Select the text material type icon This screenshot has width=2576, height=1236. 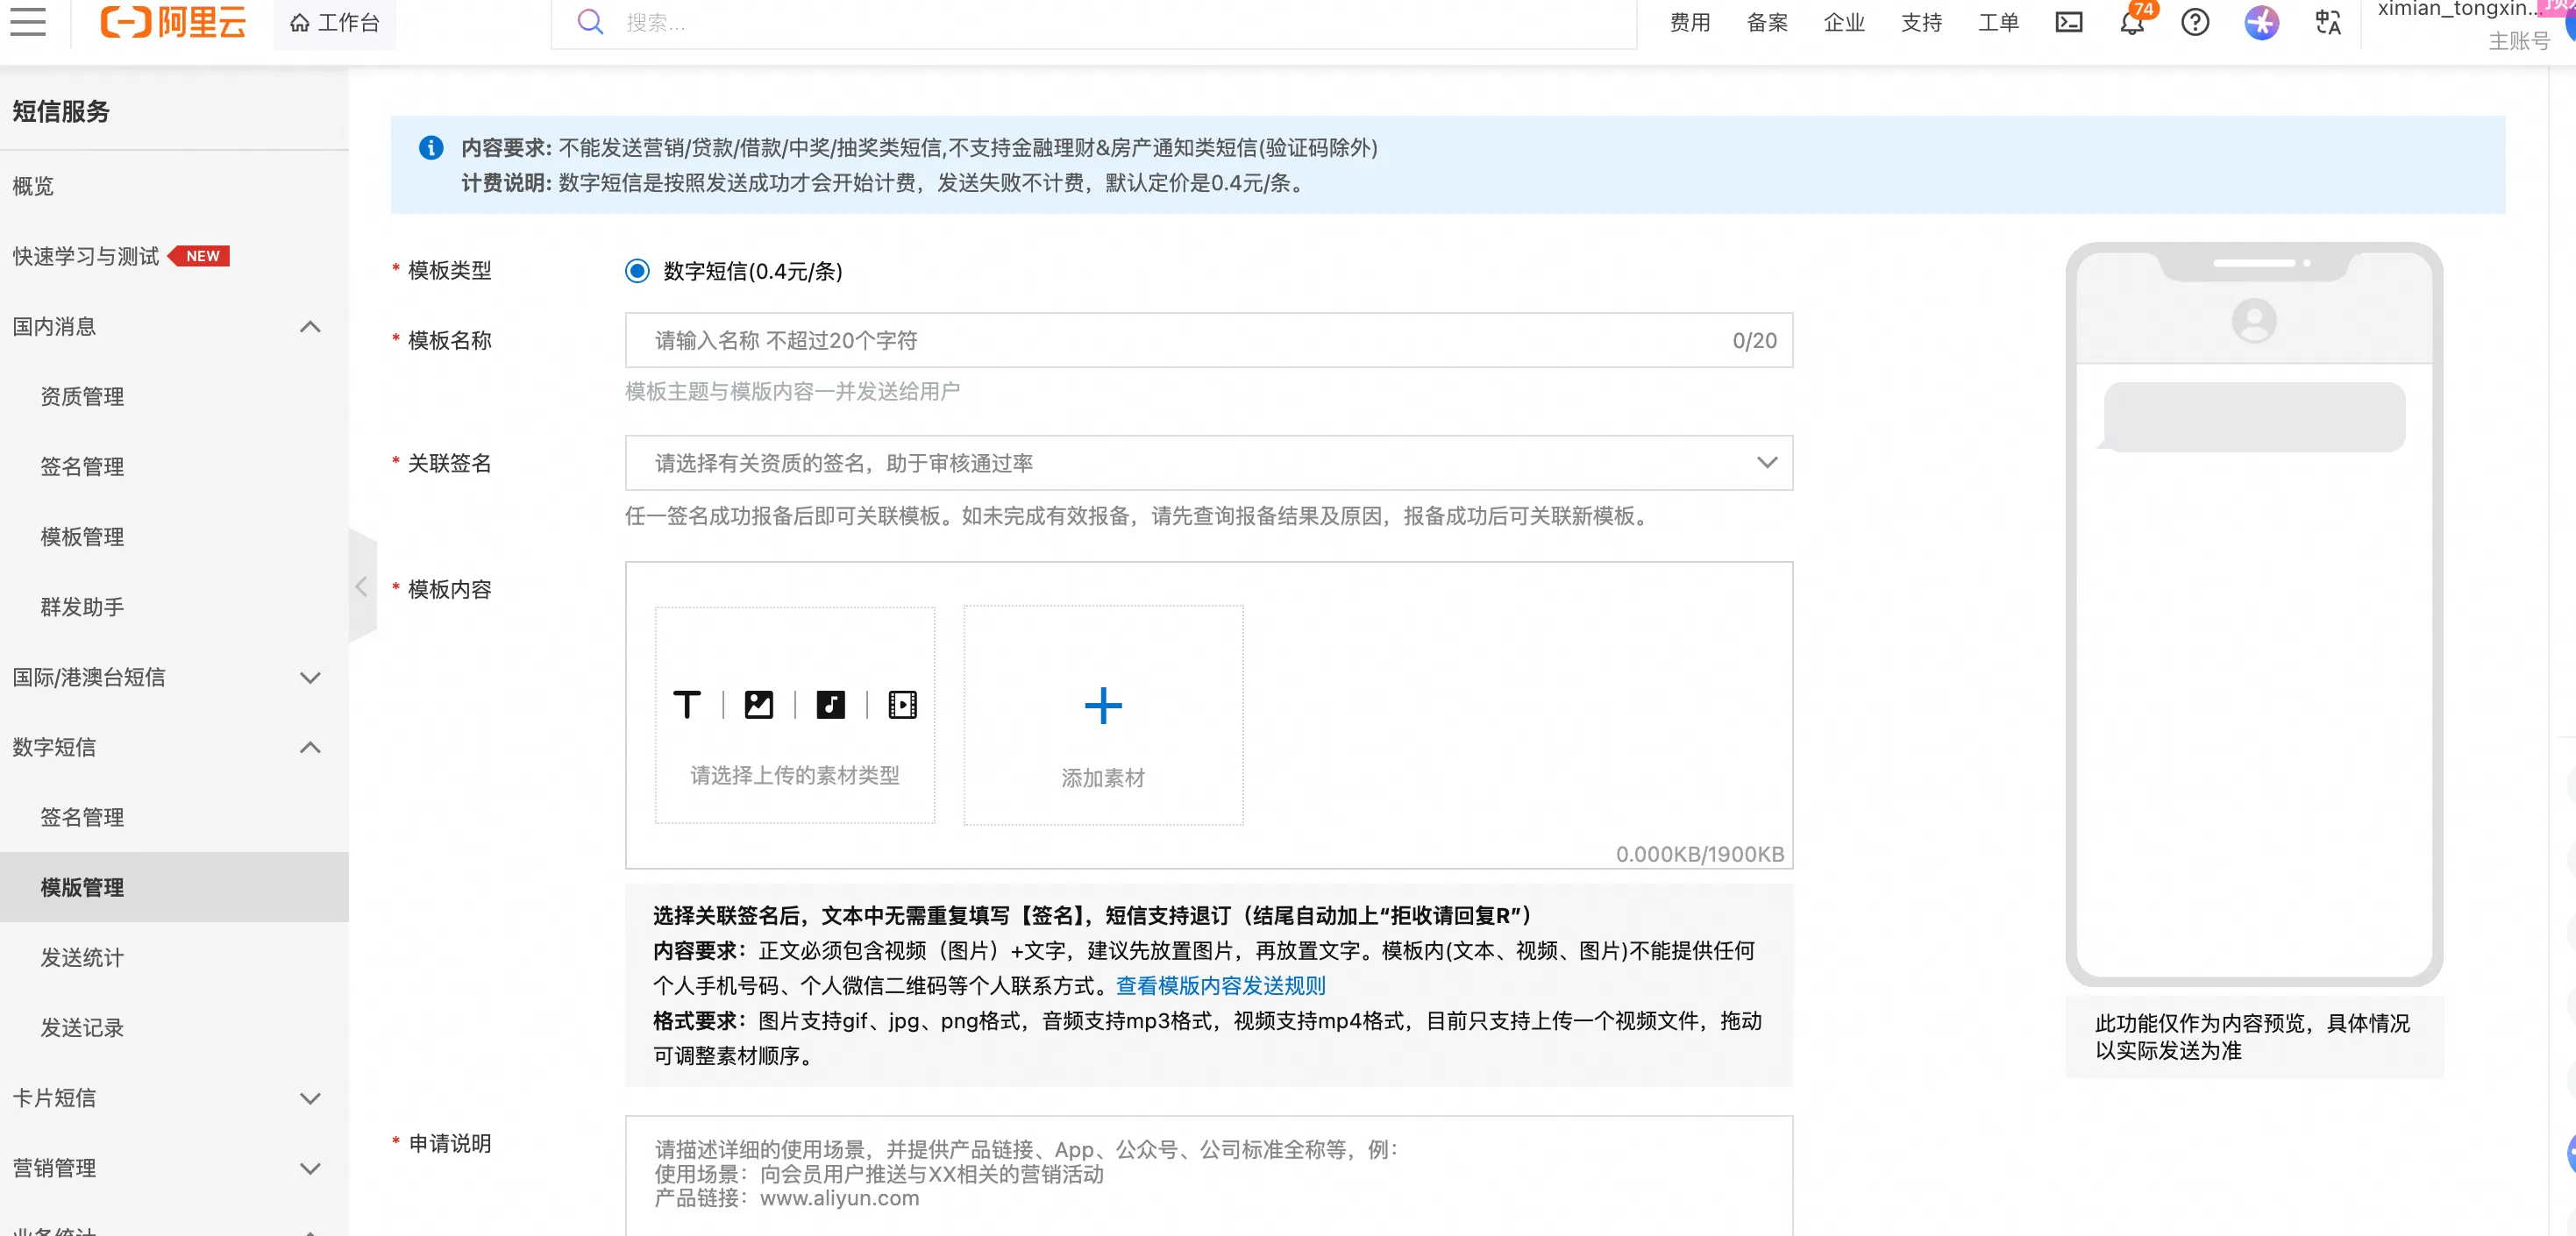(x=686, y=705)
